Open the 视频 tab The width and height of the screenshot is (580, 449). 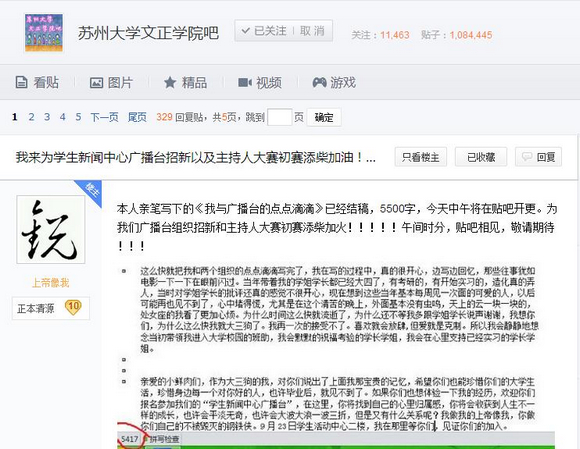click(260, 82)
